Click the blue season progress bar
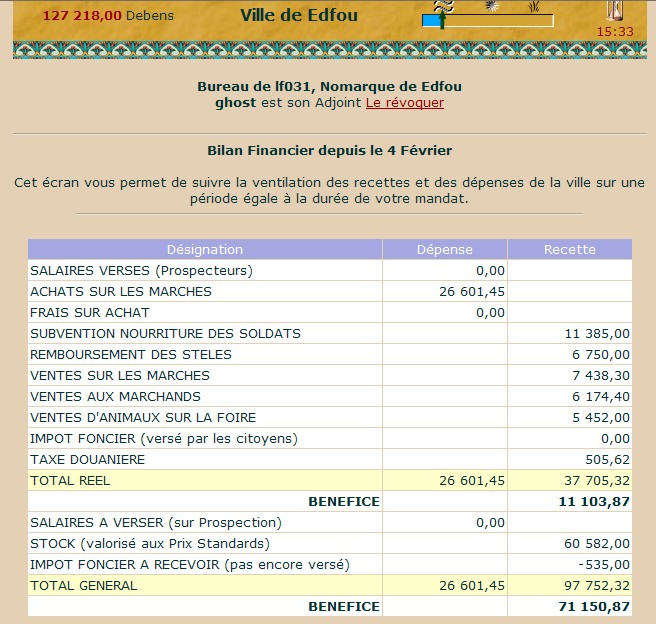Viewport: 656px width, 624px height. click(488, 20)
